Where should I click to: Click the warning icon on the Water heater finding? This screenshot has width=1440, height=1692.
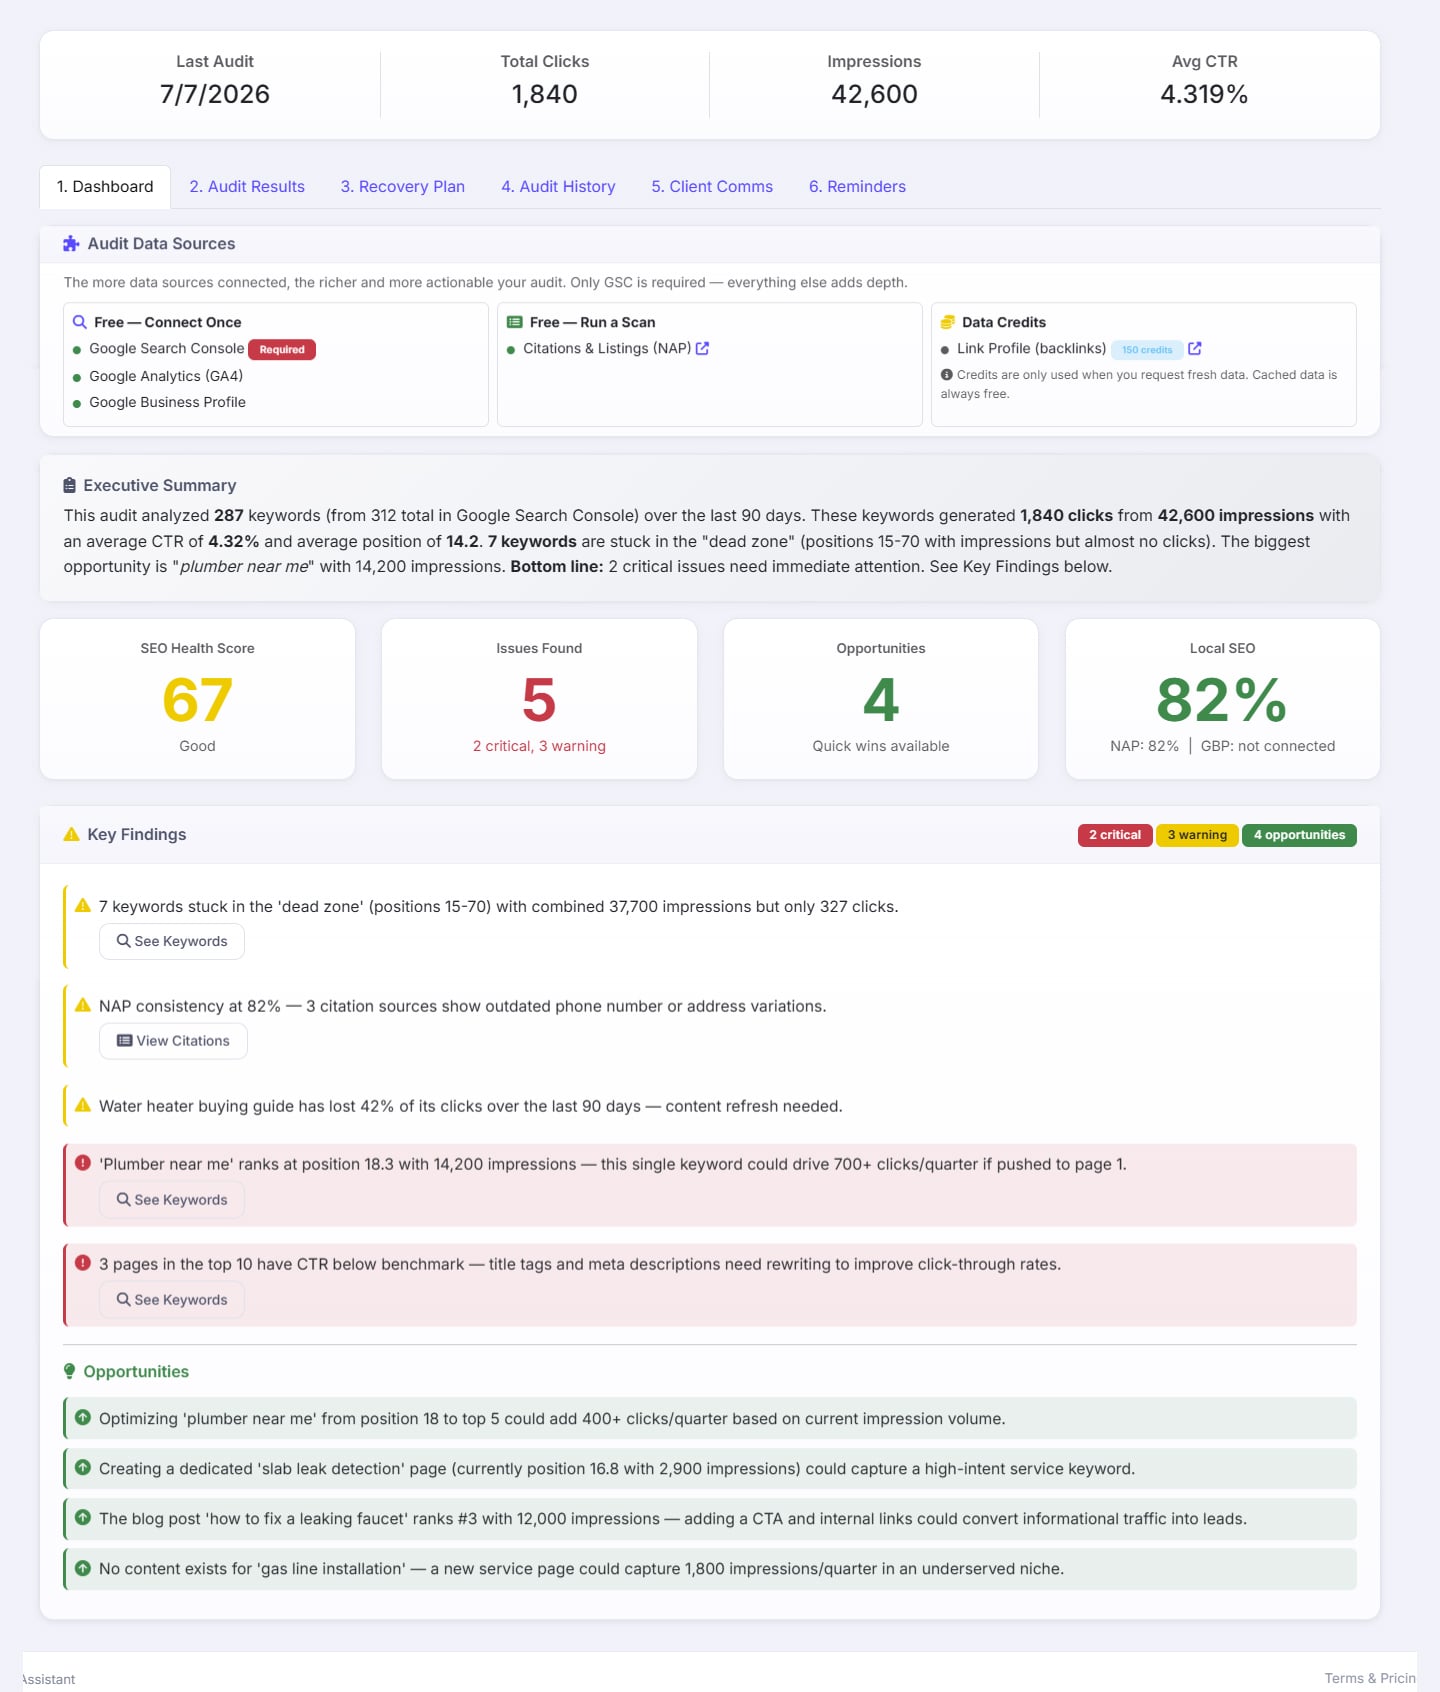pyautogui.click(x=83, y=1105)
